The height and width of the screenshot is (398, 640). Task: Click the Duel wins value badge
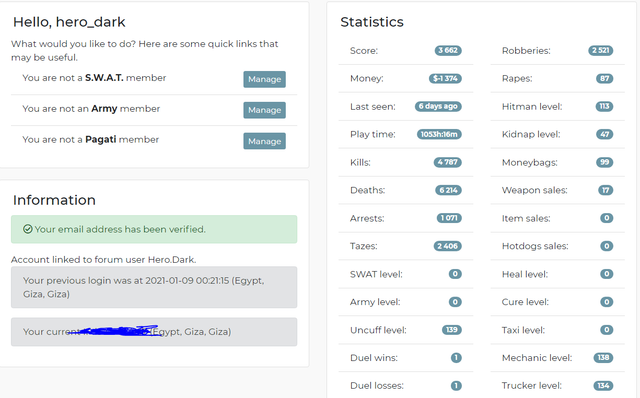(456, 358)
